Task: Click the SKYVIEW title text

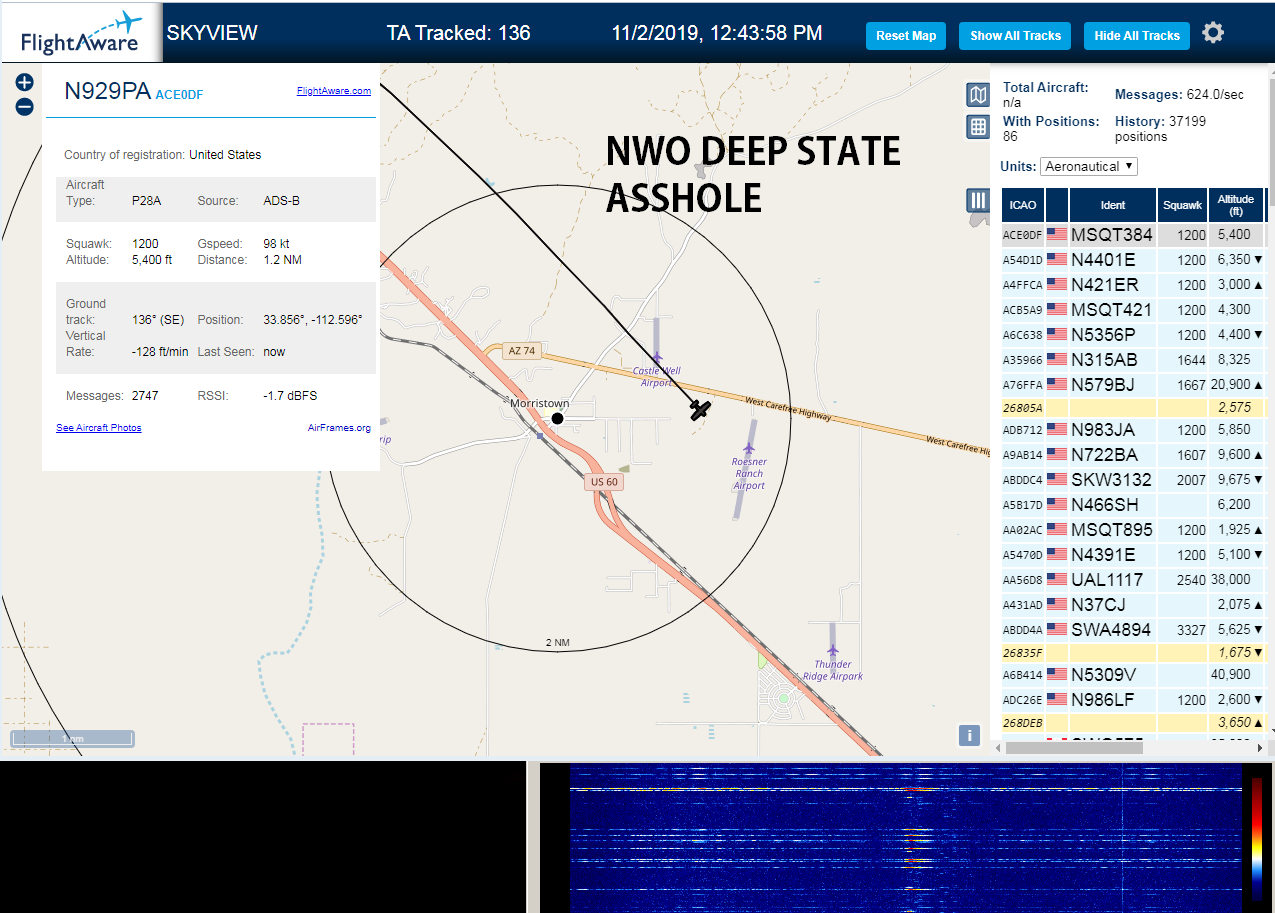Action: tap(212, 33)
